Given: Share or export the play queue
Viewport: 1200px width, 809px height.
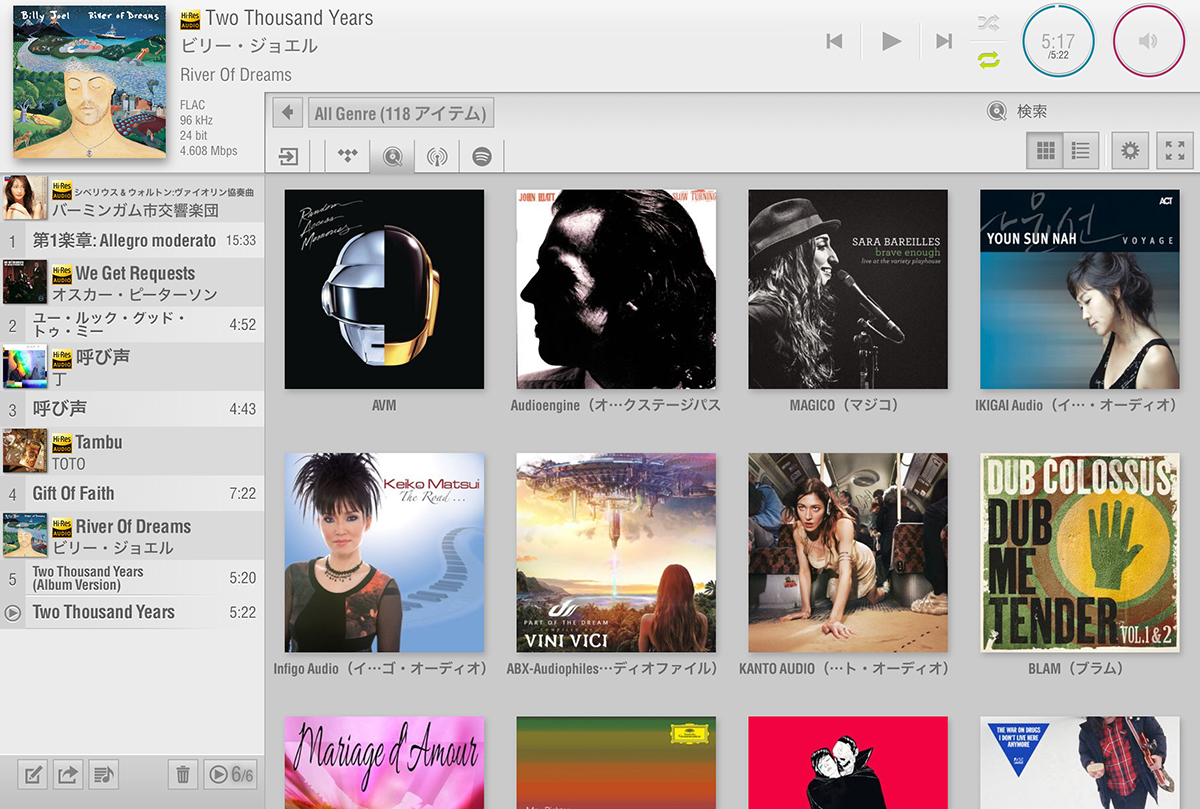Looking at the screenshot, I should [x=68, y=773].
